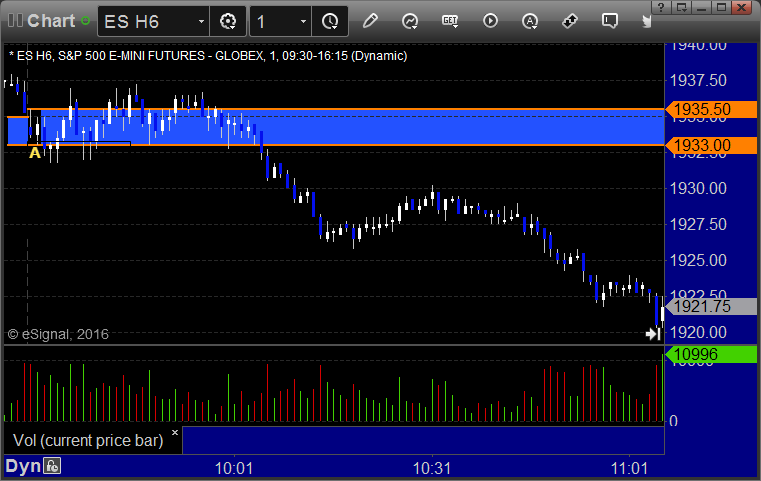761x481 pixels.
Task: Click the 1920.00 price axis label
Action: (x=698, y=332)
